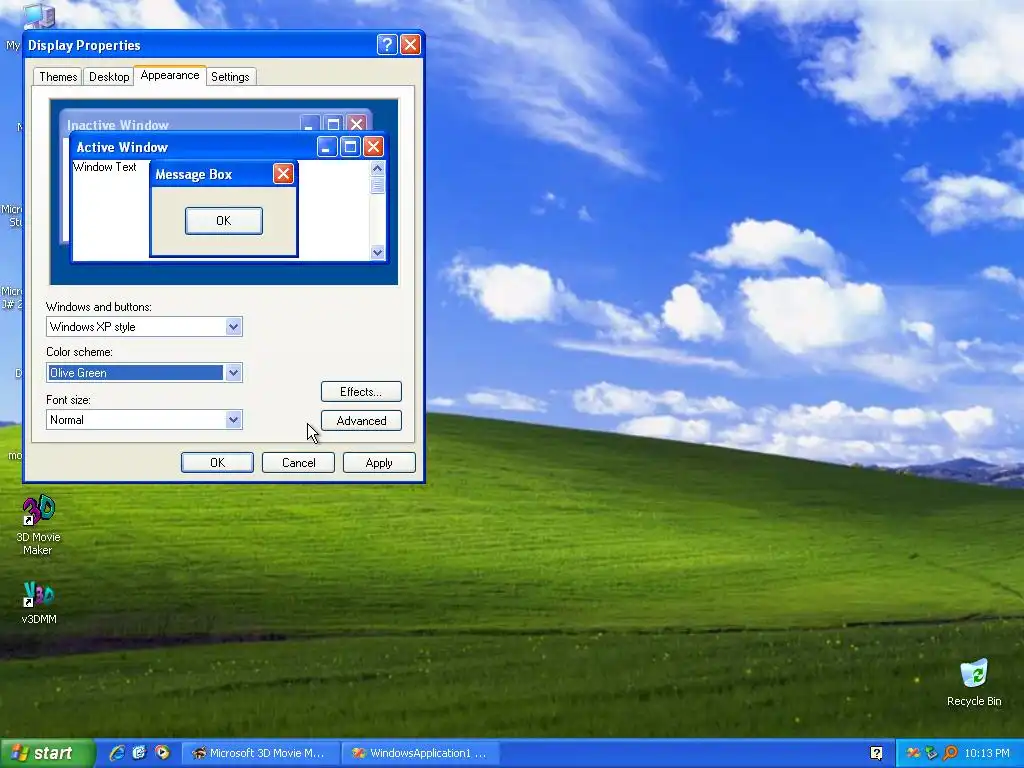Select the Appearance tab
1024x768 pixels.
point(170,75)
